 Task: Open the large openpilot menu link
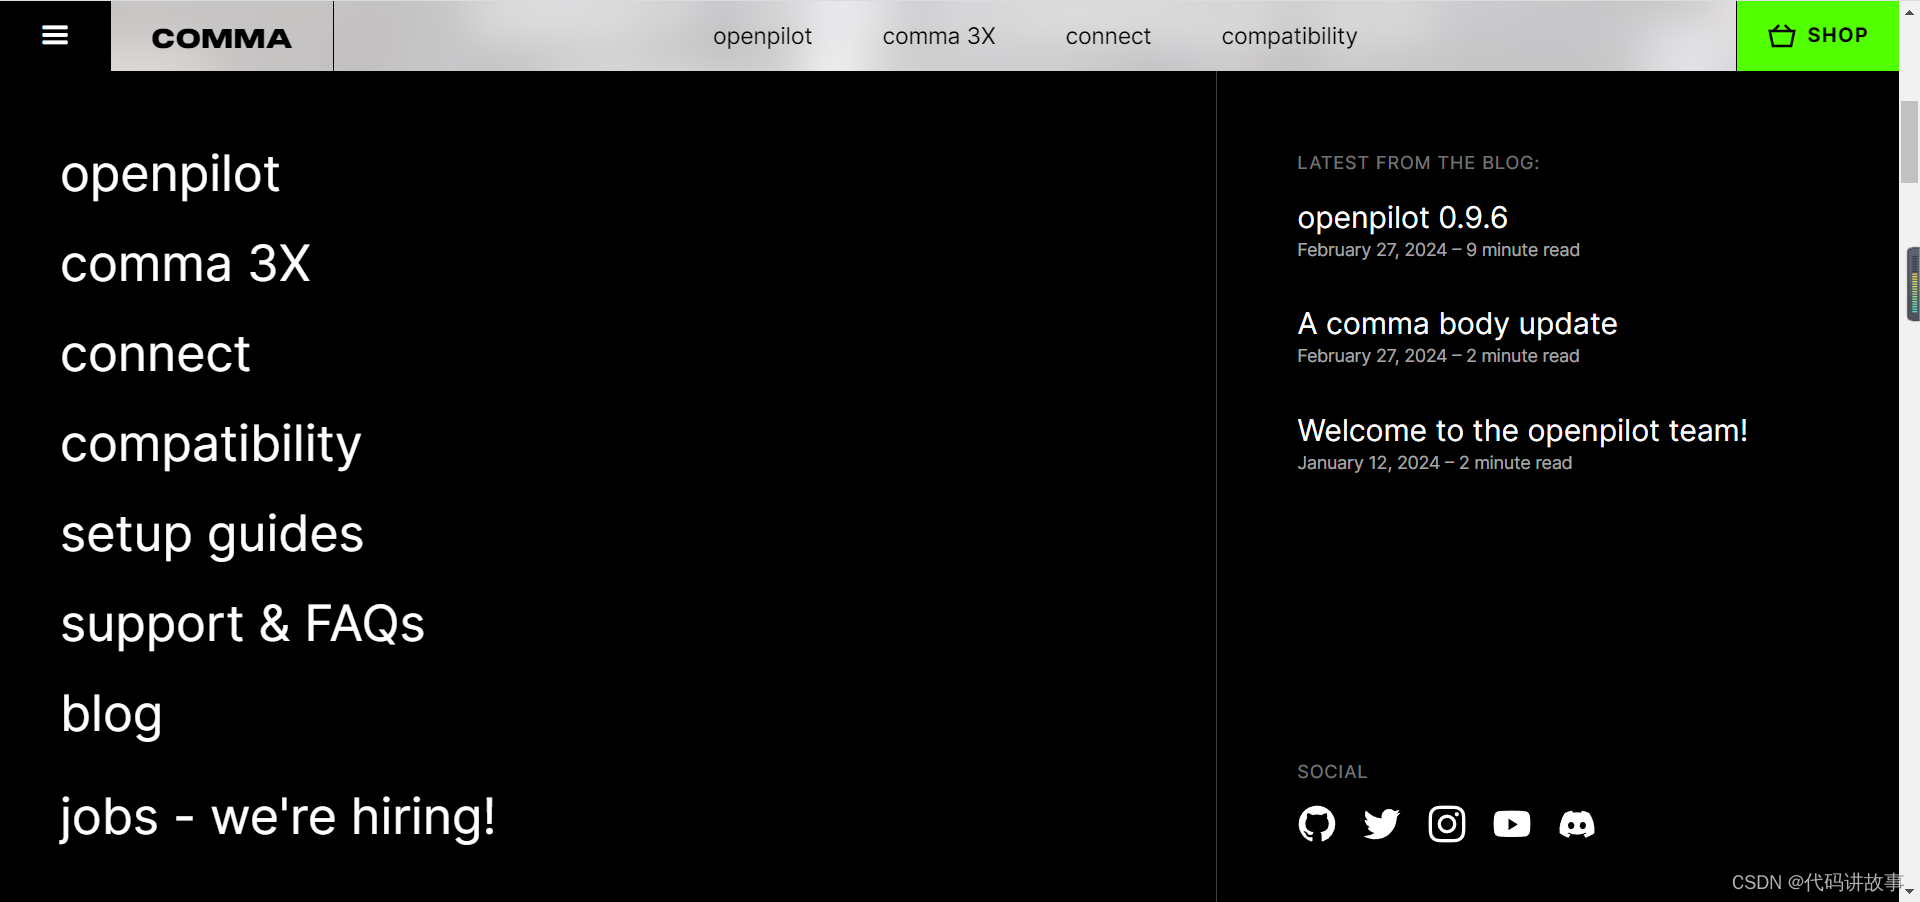pyautogui.click(x=170, y=175)
